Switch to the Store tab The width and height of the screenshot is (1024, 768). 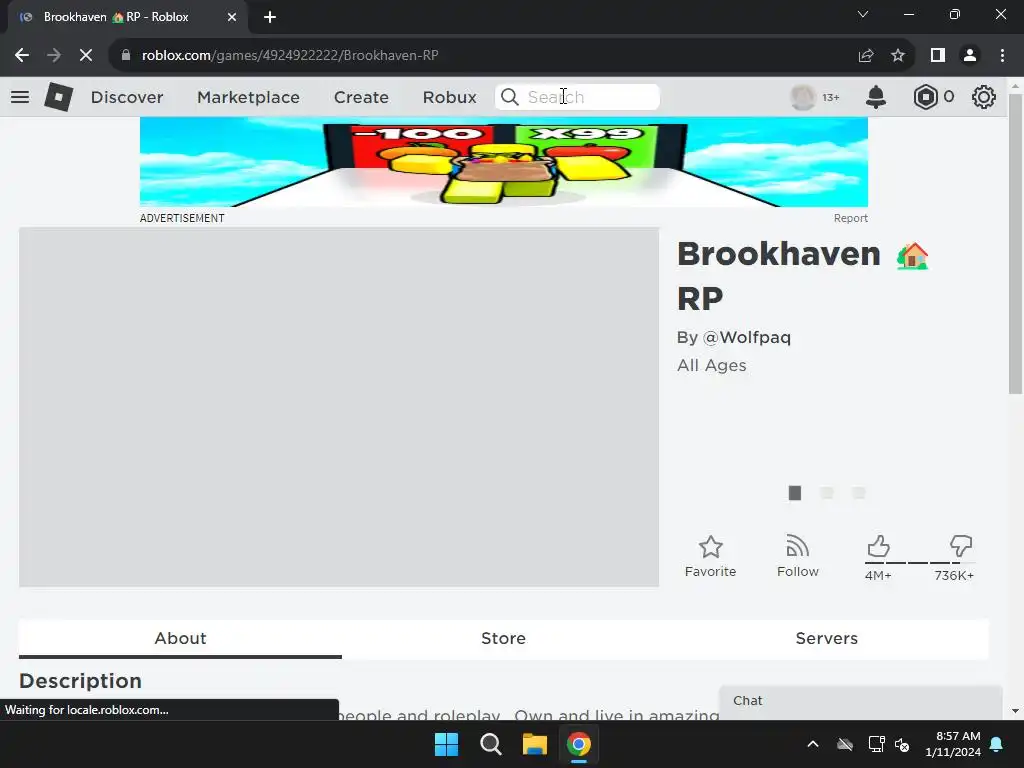click(504, 638)
